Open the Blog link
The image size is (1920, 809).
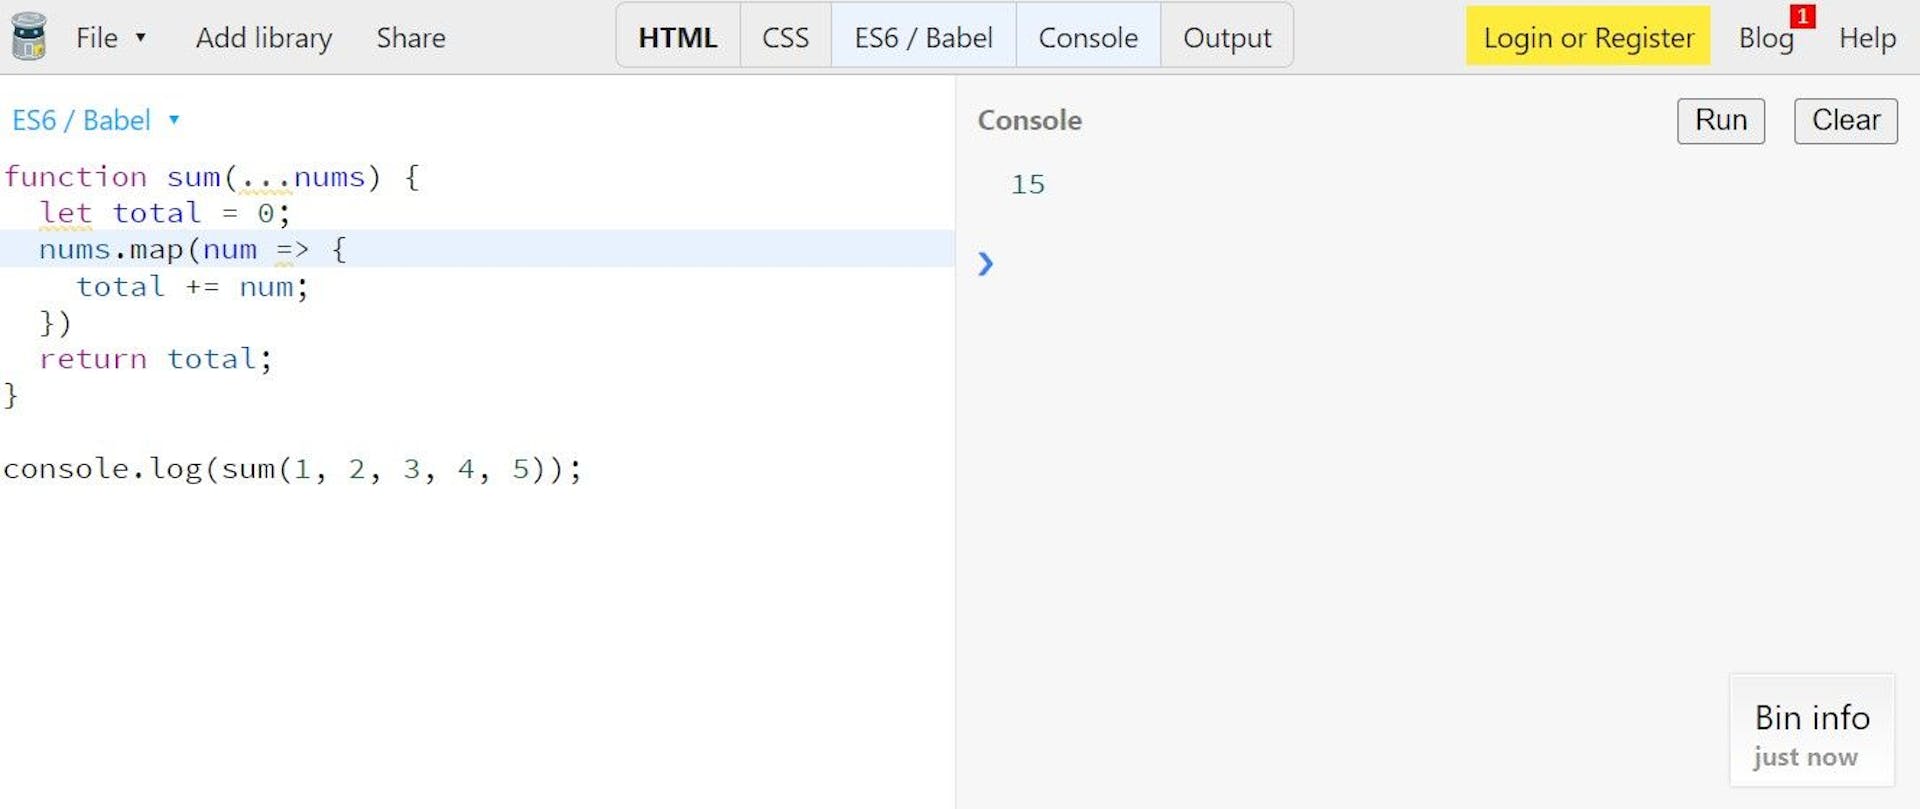pyautogui.click(x=1765, y=38)
